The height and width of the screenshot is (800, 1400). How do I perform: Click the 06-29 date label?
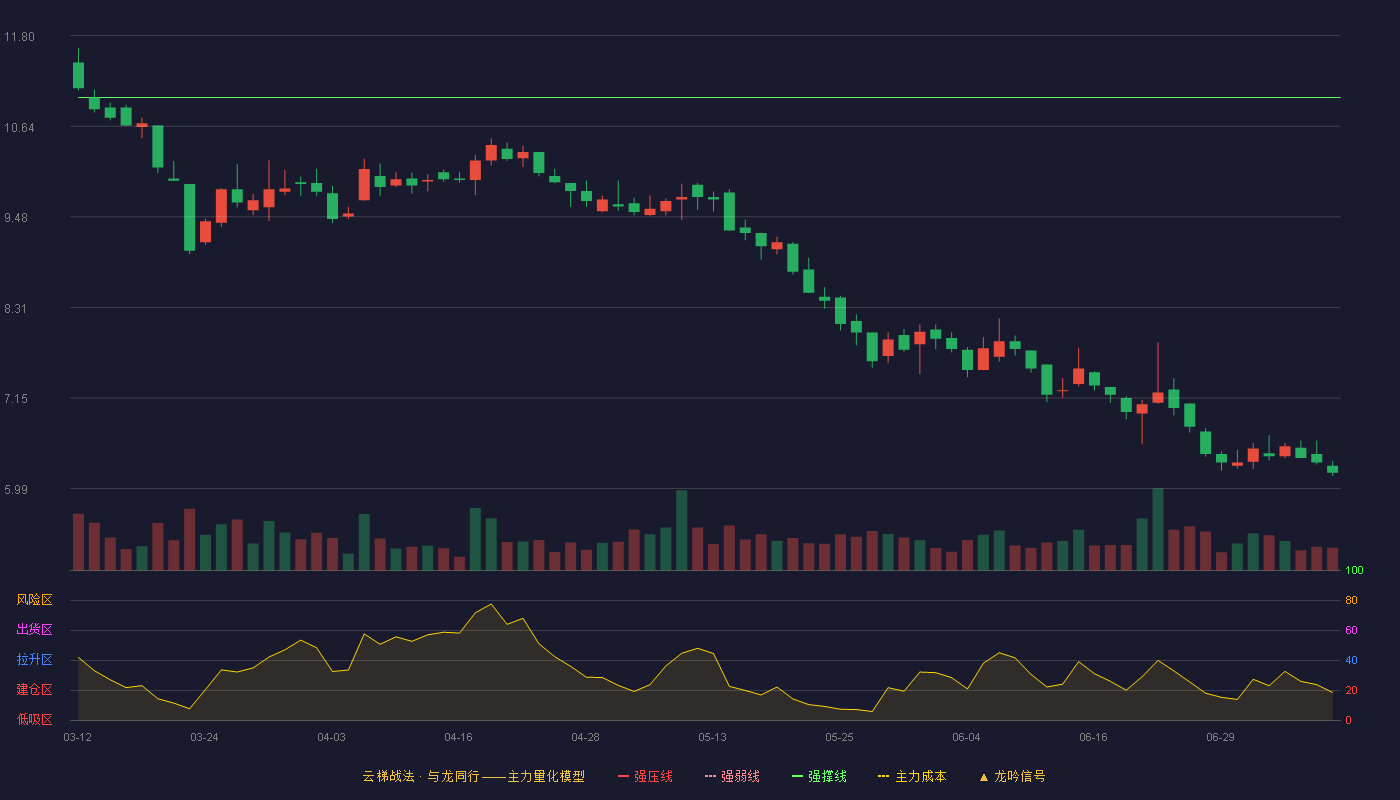click(x=1220, y=737)
